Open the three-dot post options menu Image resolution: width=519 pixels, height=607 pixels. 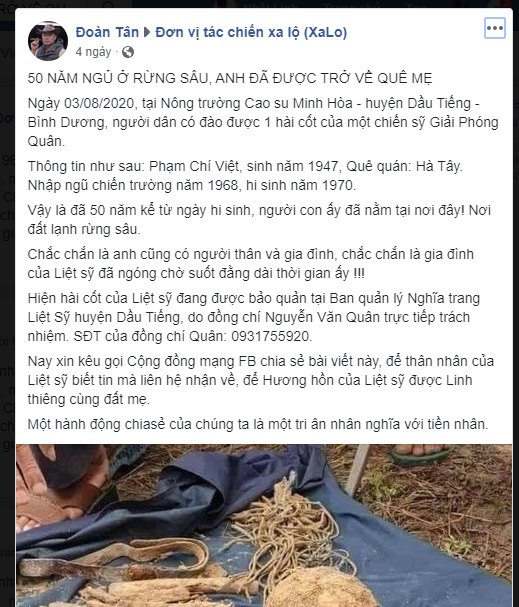(x=495, y=28)
